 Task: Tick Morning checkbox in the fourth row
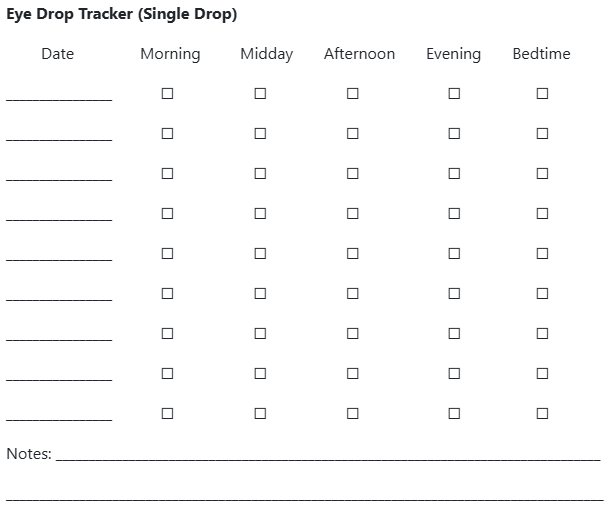(167, 213)
